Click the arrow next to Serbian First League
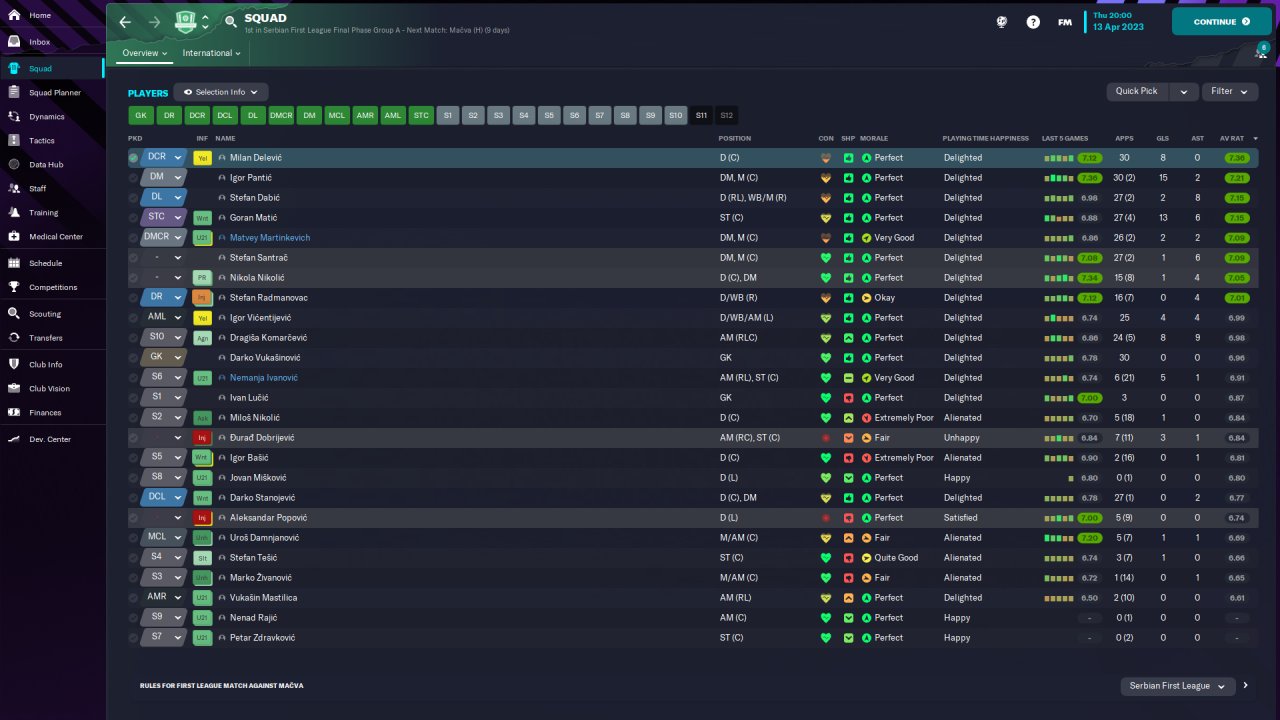1280x720 pixels. (1245, 686)
